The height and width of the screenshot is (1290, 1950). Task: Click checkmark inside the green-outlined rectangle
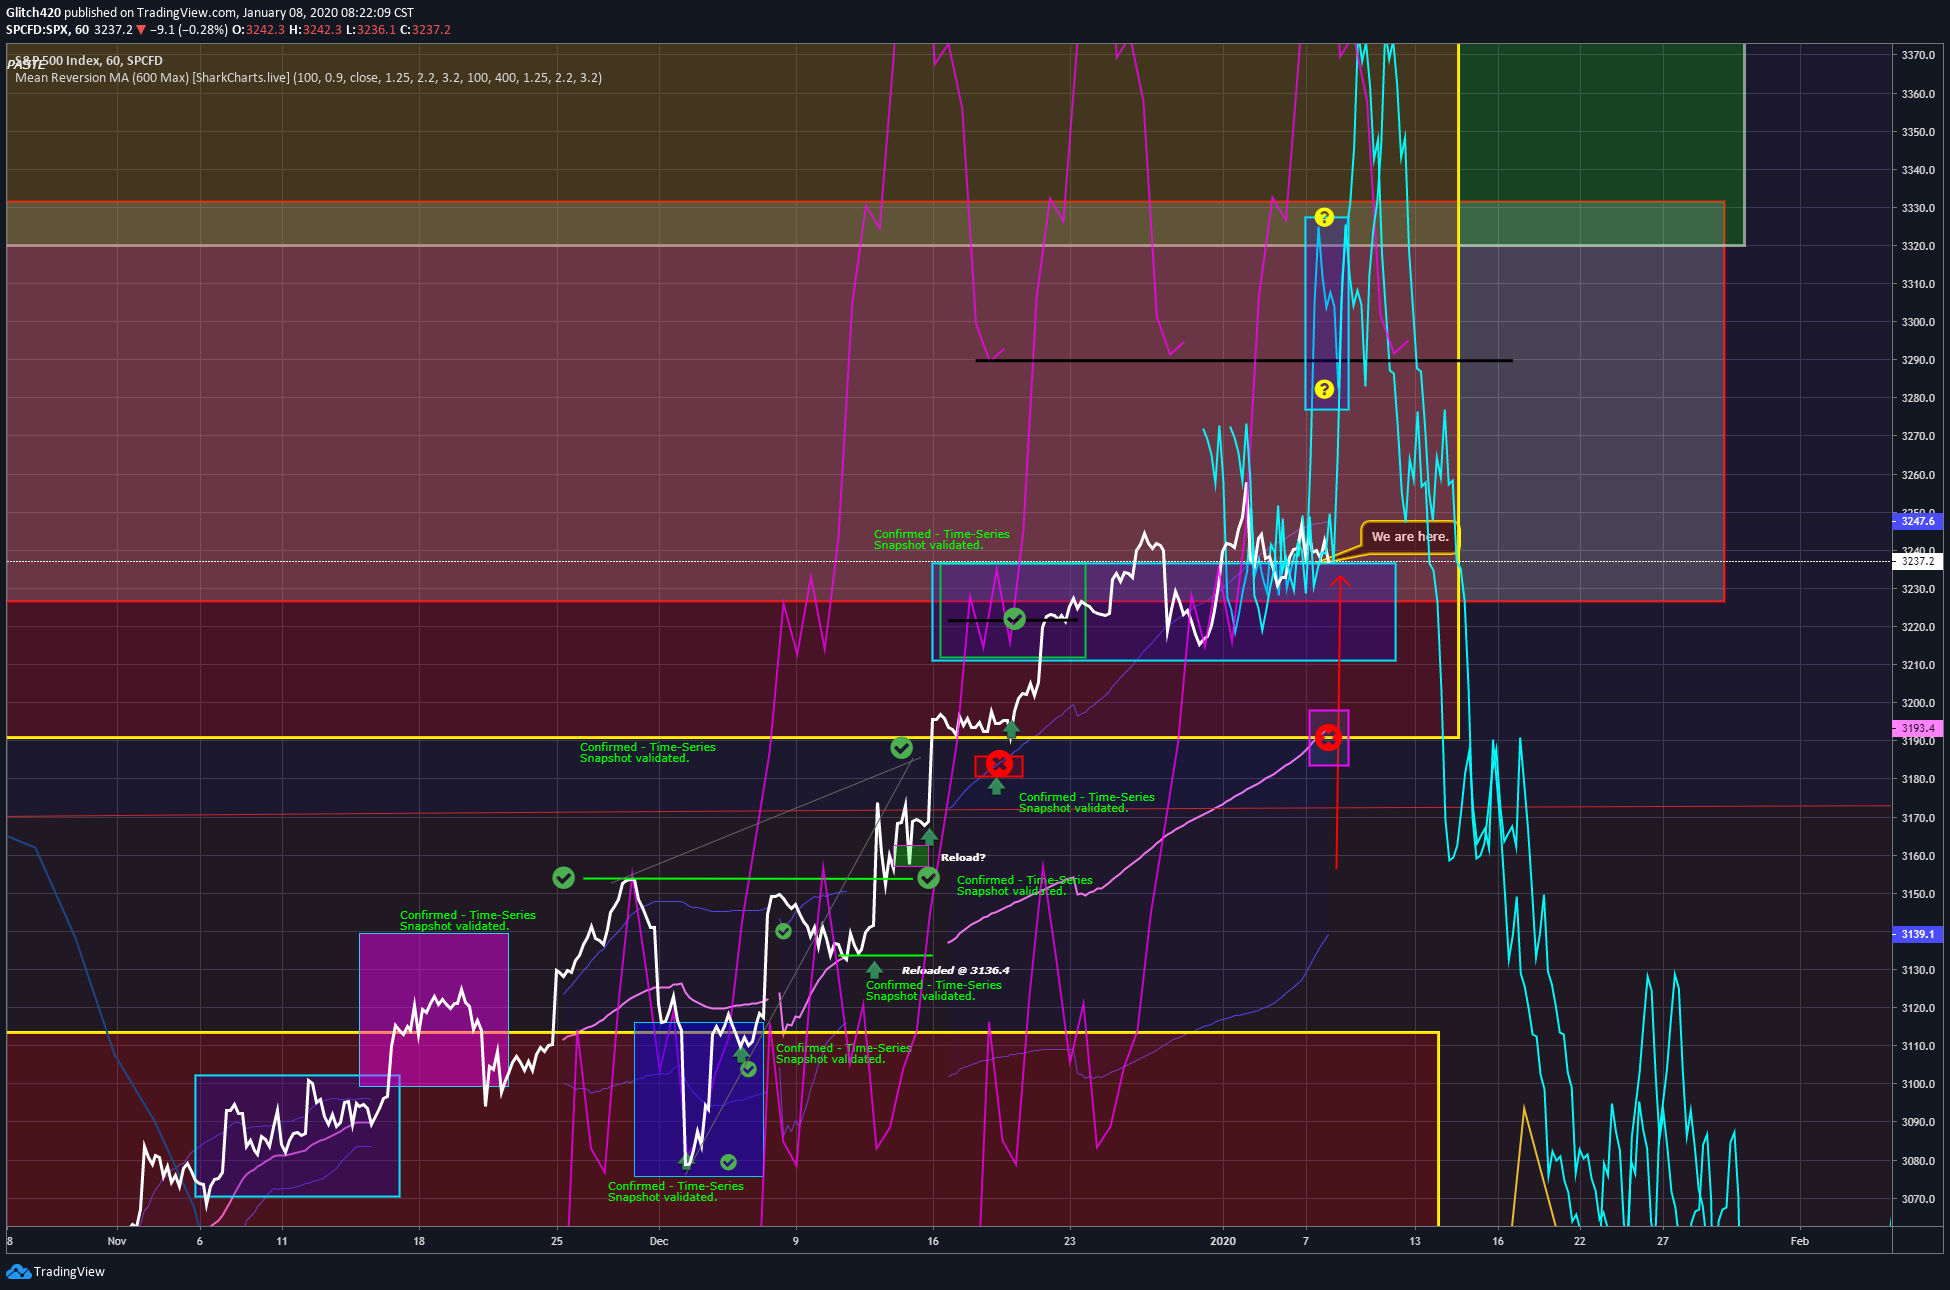1014,619
